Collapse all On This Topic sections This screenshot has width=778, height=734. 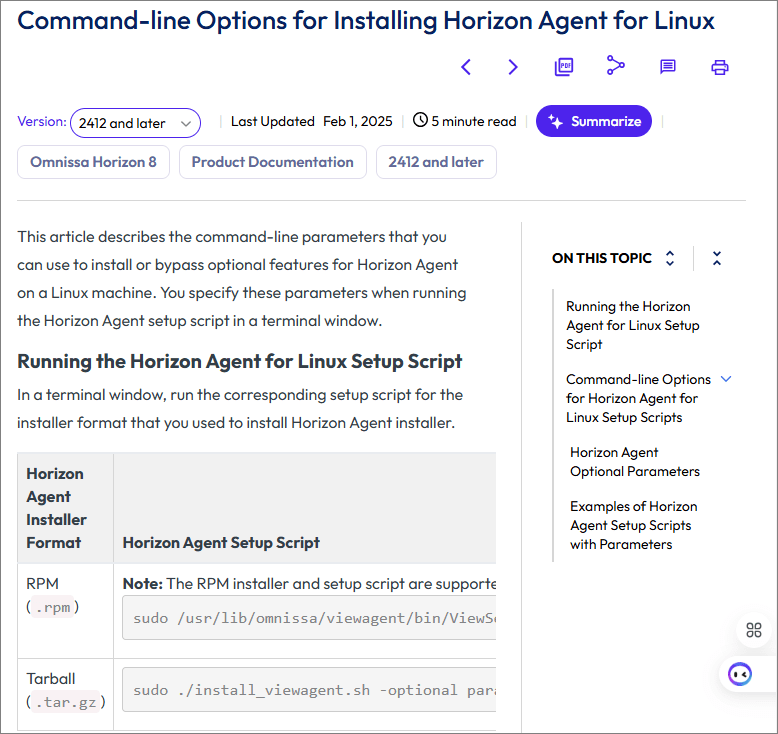(x=717, y=258)
